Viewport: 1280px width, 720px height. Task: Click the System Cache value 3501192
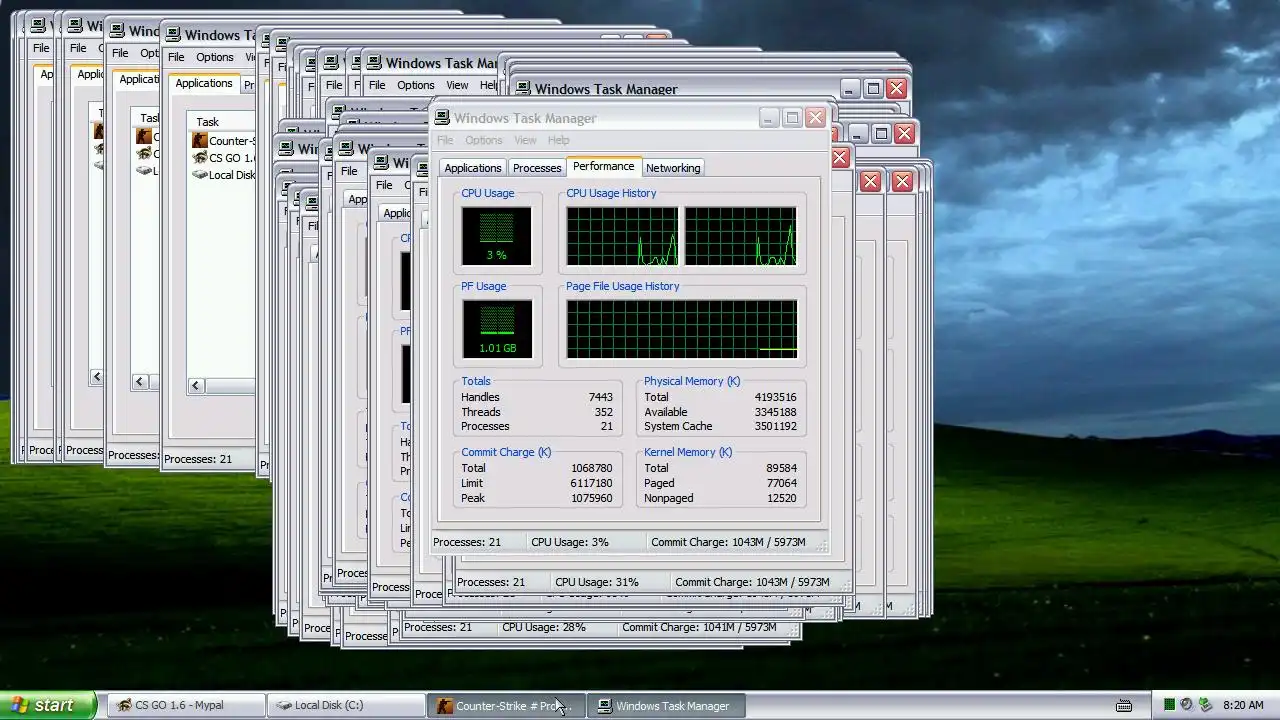[775, 426]
